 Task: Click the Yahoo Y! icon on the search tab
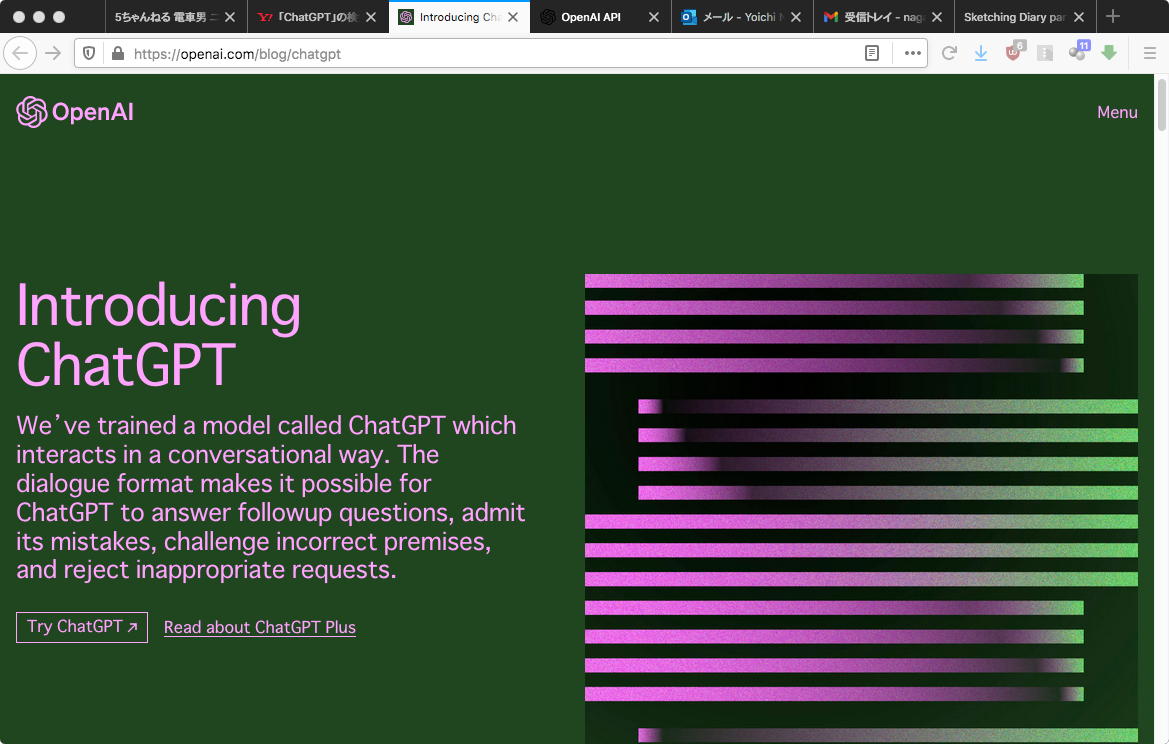pyautogui.click(x=265, y=17)
